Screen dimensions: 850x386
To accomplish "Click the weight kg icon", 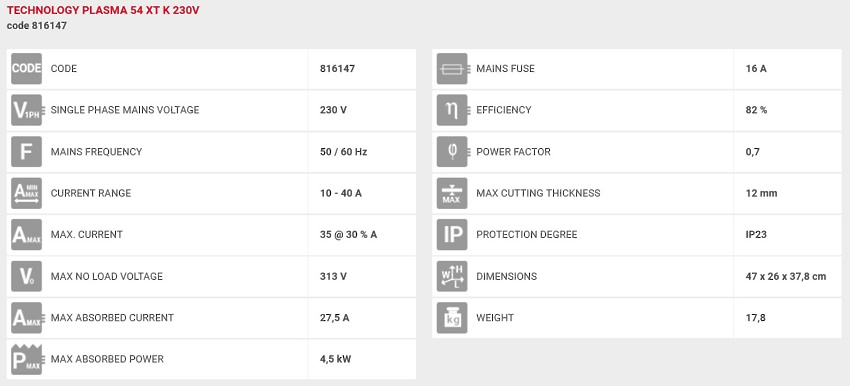I will [452, 318].
